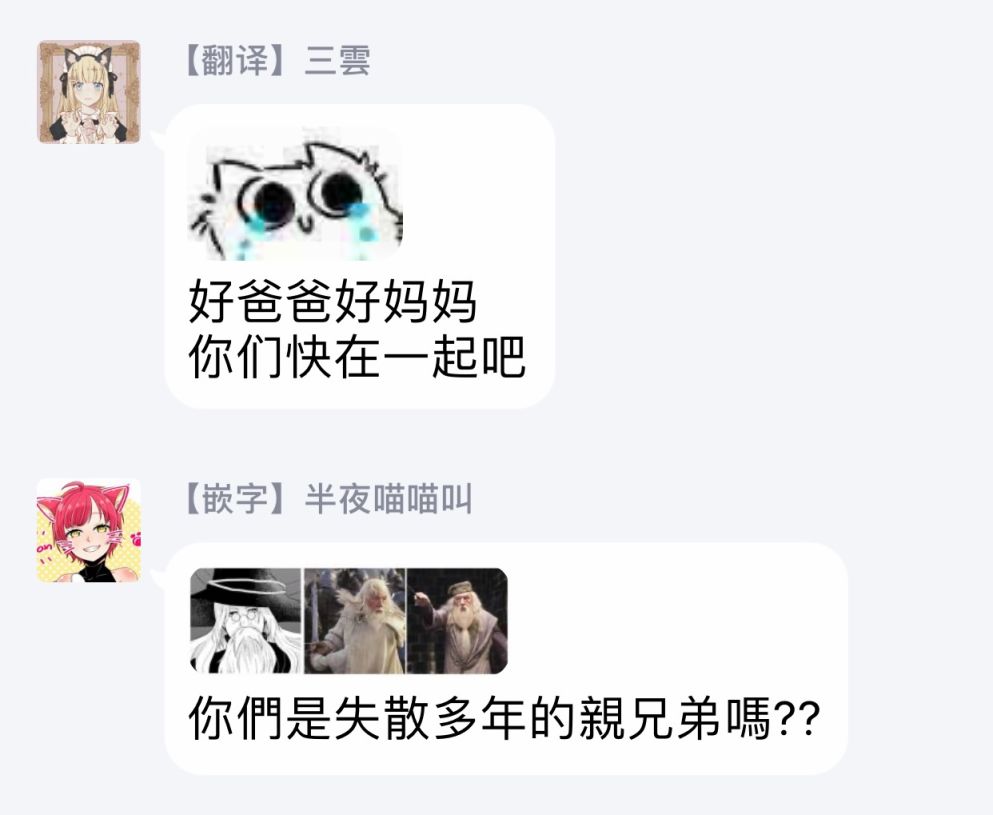Open the blonde cat-eared maid avatar
The image size is (993, 815).
point(89,92)
